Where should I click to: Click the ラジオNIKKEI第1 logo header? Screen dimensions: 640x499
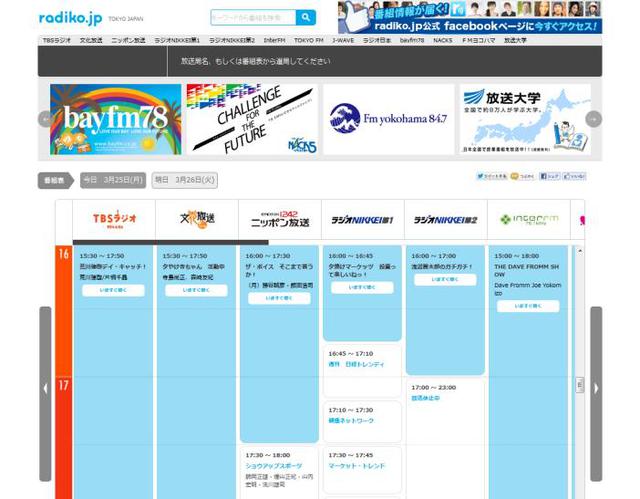[x=362, y=220]
